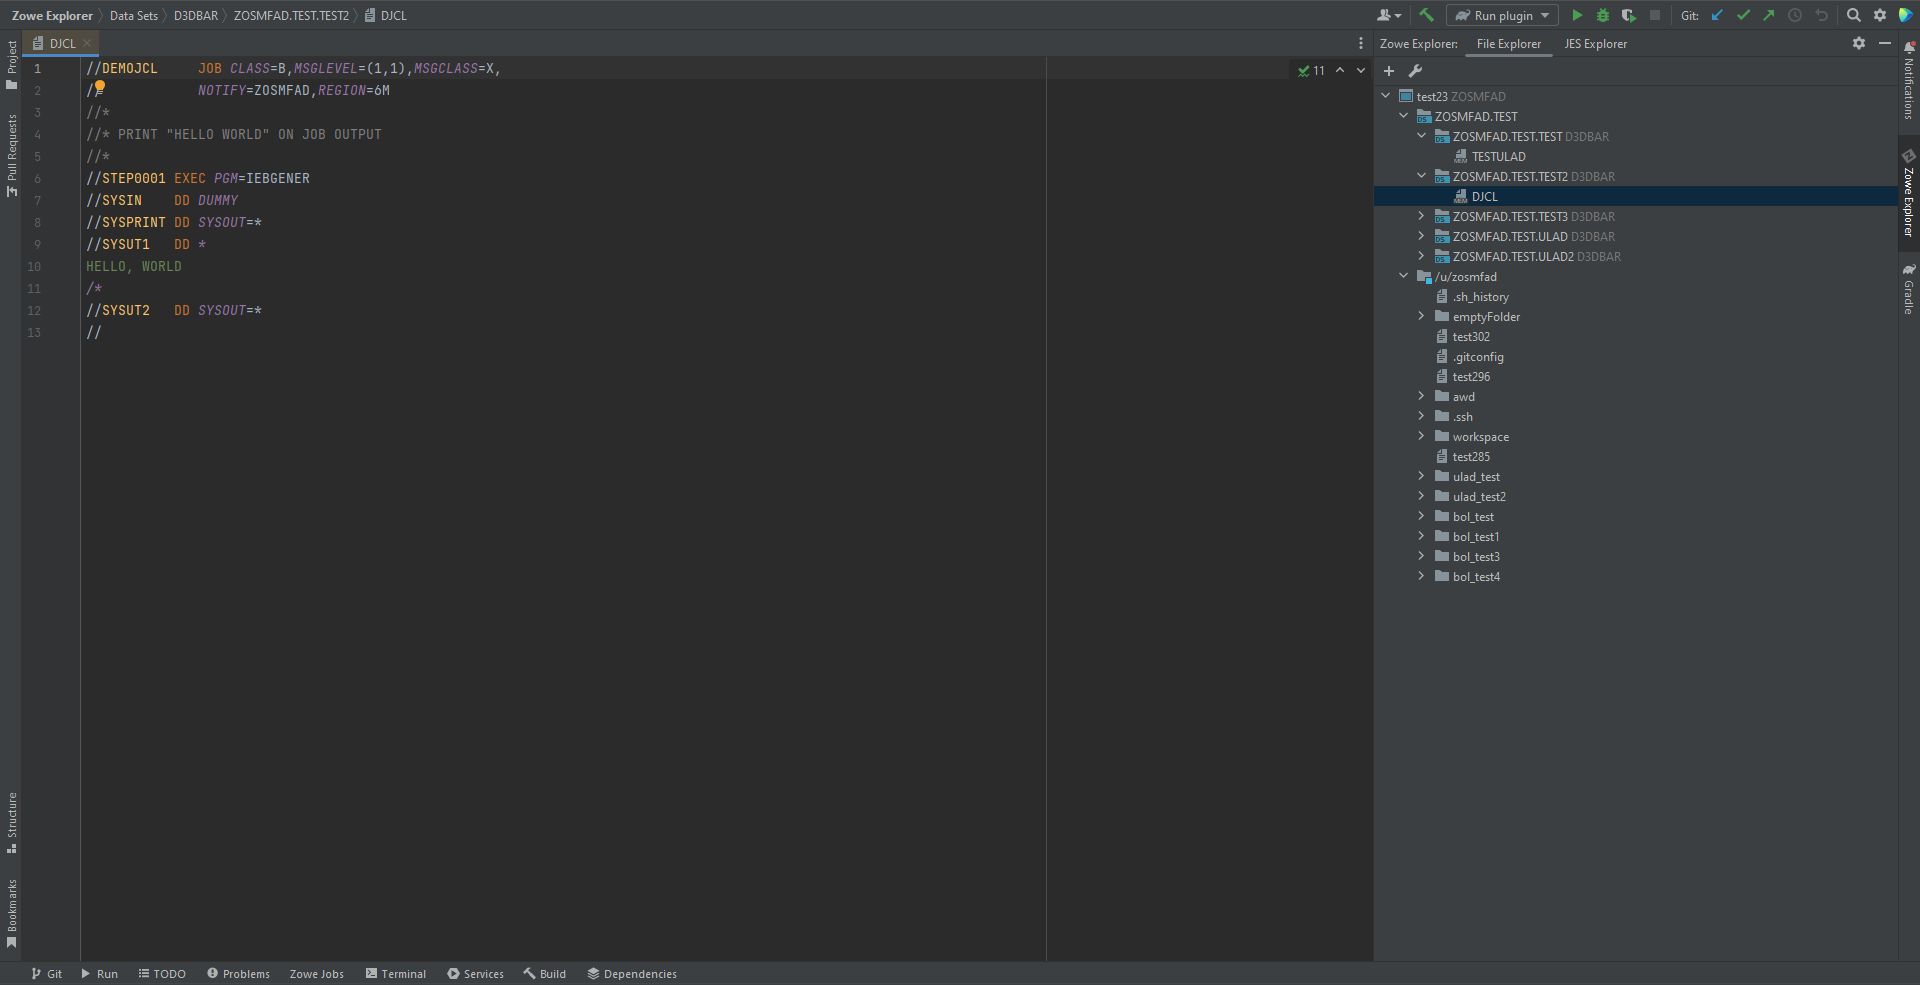This screenshot has width=1920, height=985.
Task: Switch to the File Explorer tab
Action: point(1509,44)
